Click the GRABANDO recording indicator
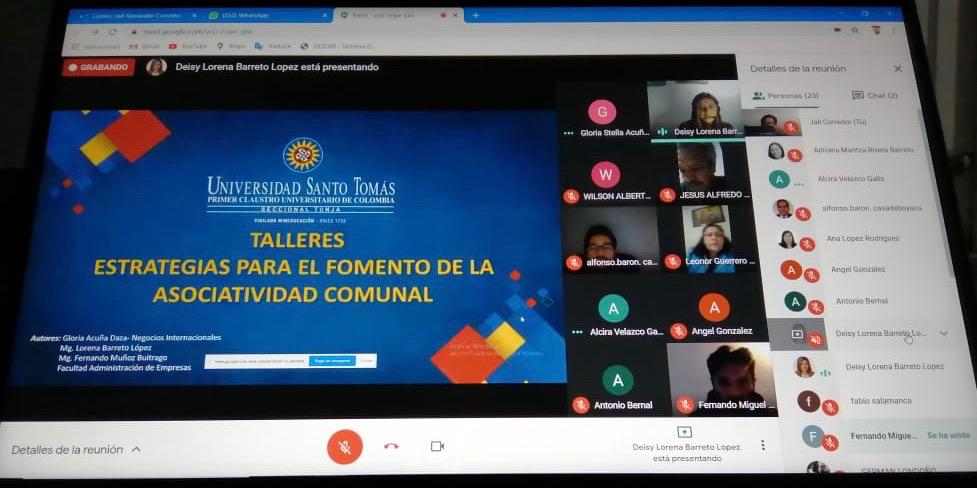This screenshot has width=977, height=488. pos(98,67)
